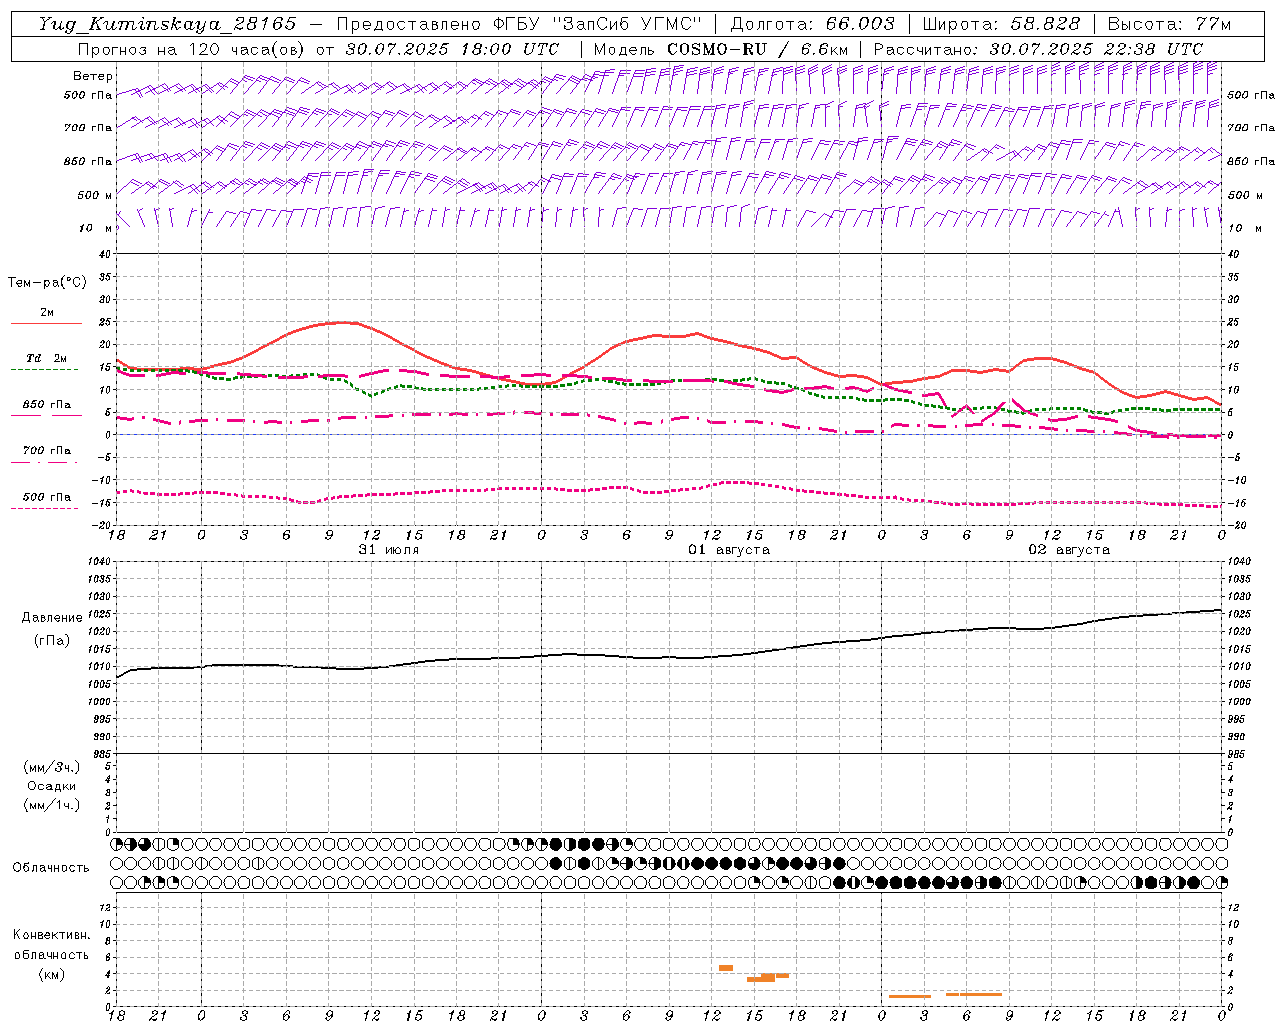
Task: Click the 'Тем-ра(°C)' temperature panel label
Action: coord(47,283)
